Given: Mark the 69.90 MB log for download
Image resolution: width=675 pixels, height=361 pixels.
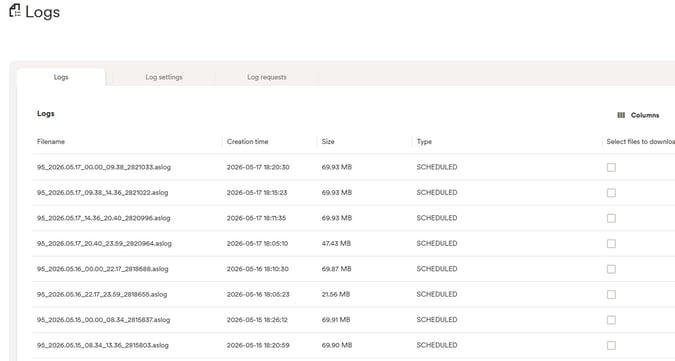Looking at the screenshot, I should coord(611,345).
